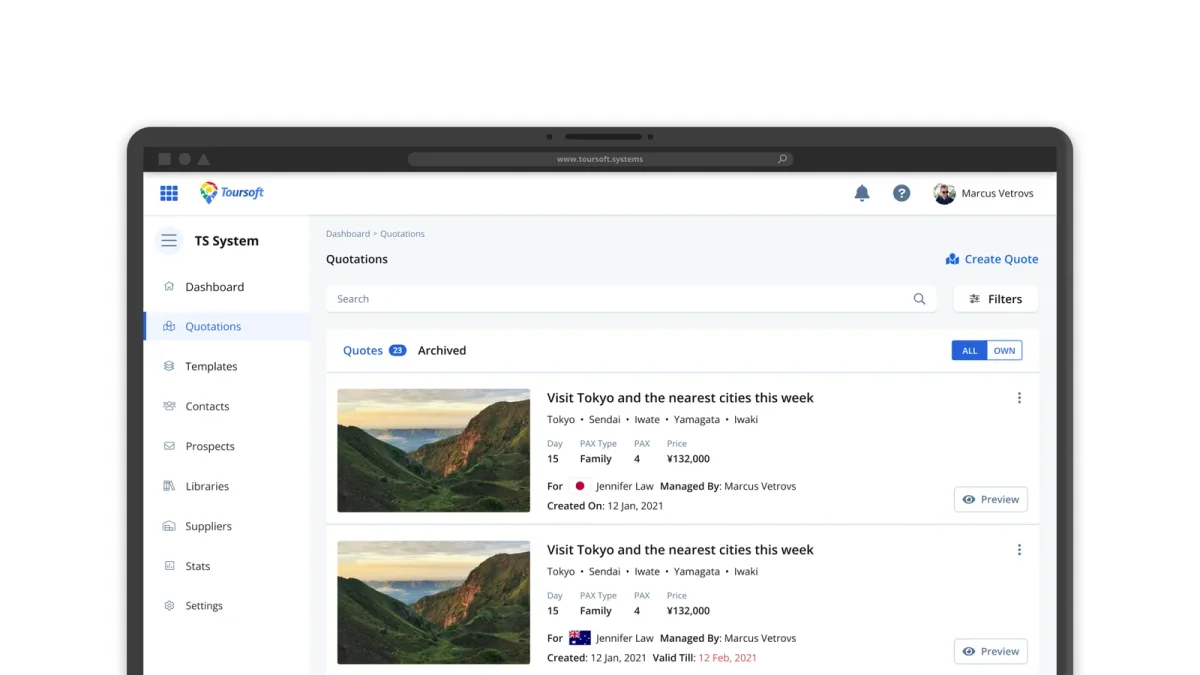This screenshot has height=675, width=1200.
Task: Click Quotations in the breadcrumb
Action: (402, 234)
